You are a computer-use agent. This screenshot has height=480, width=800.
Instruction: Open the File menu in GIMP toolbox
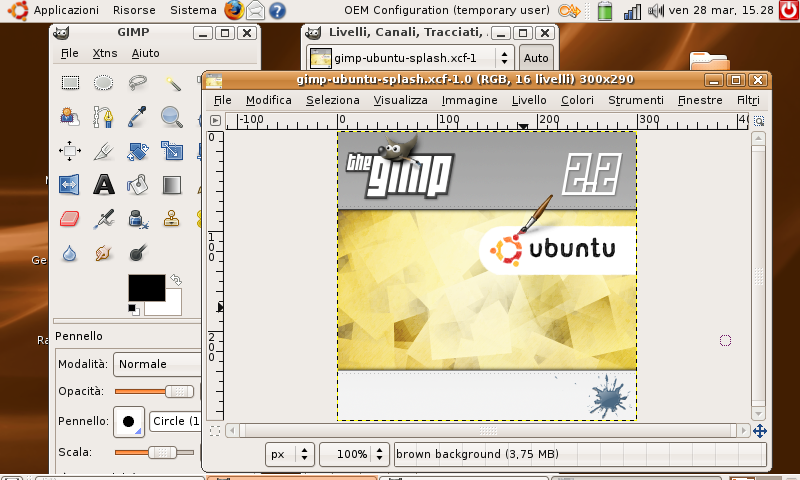[x=69, y=53]
